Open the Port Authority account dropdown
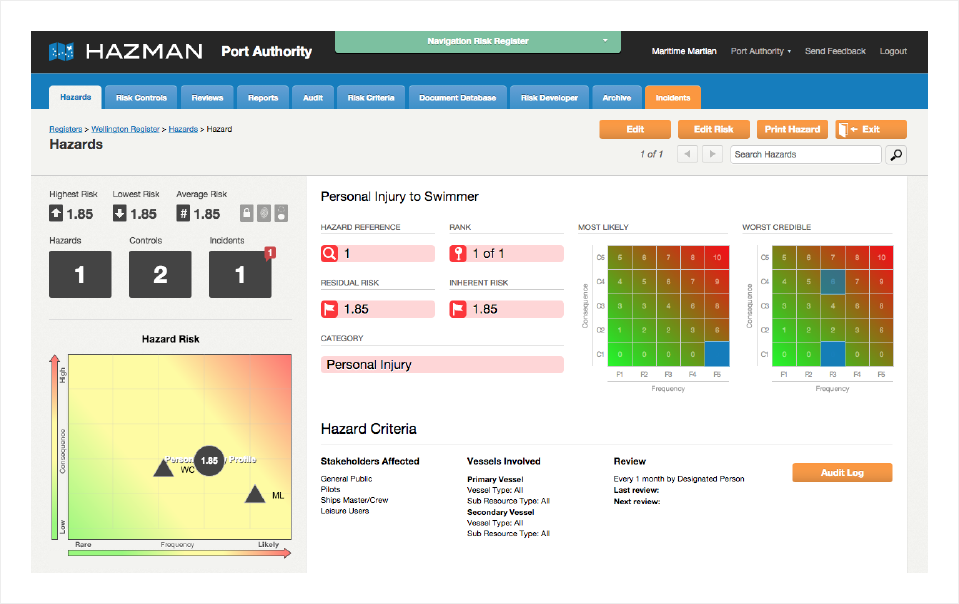The height and width of the screenshot is (604, 959). point(760,51)
